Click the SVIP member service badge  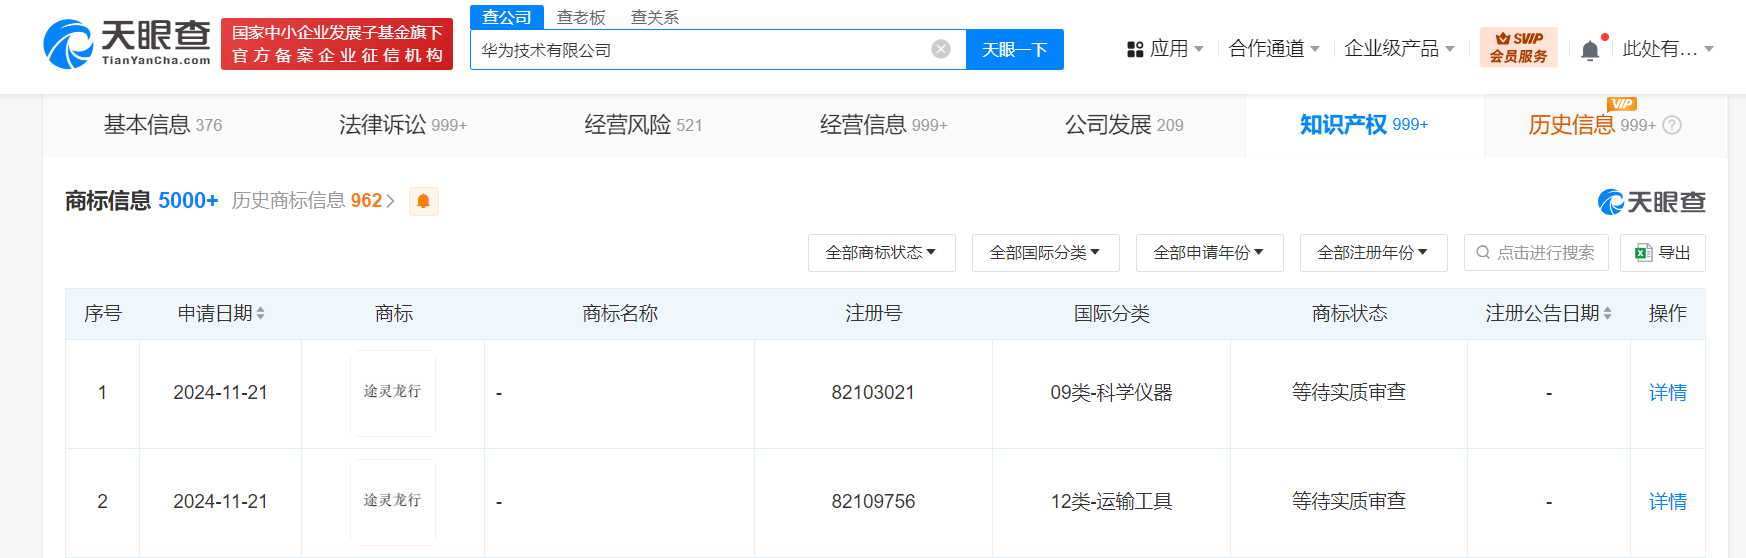click(1518, 48)
